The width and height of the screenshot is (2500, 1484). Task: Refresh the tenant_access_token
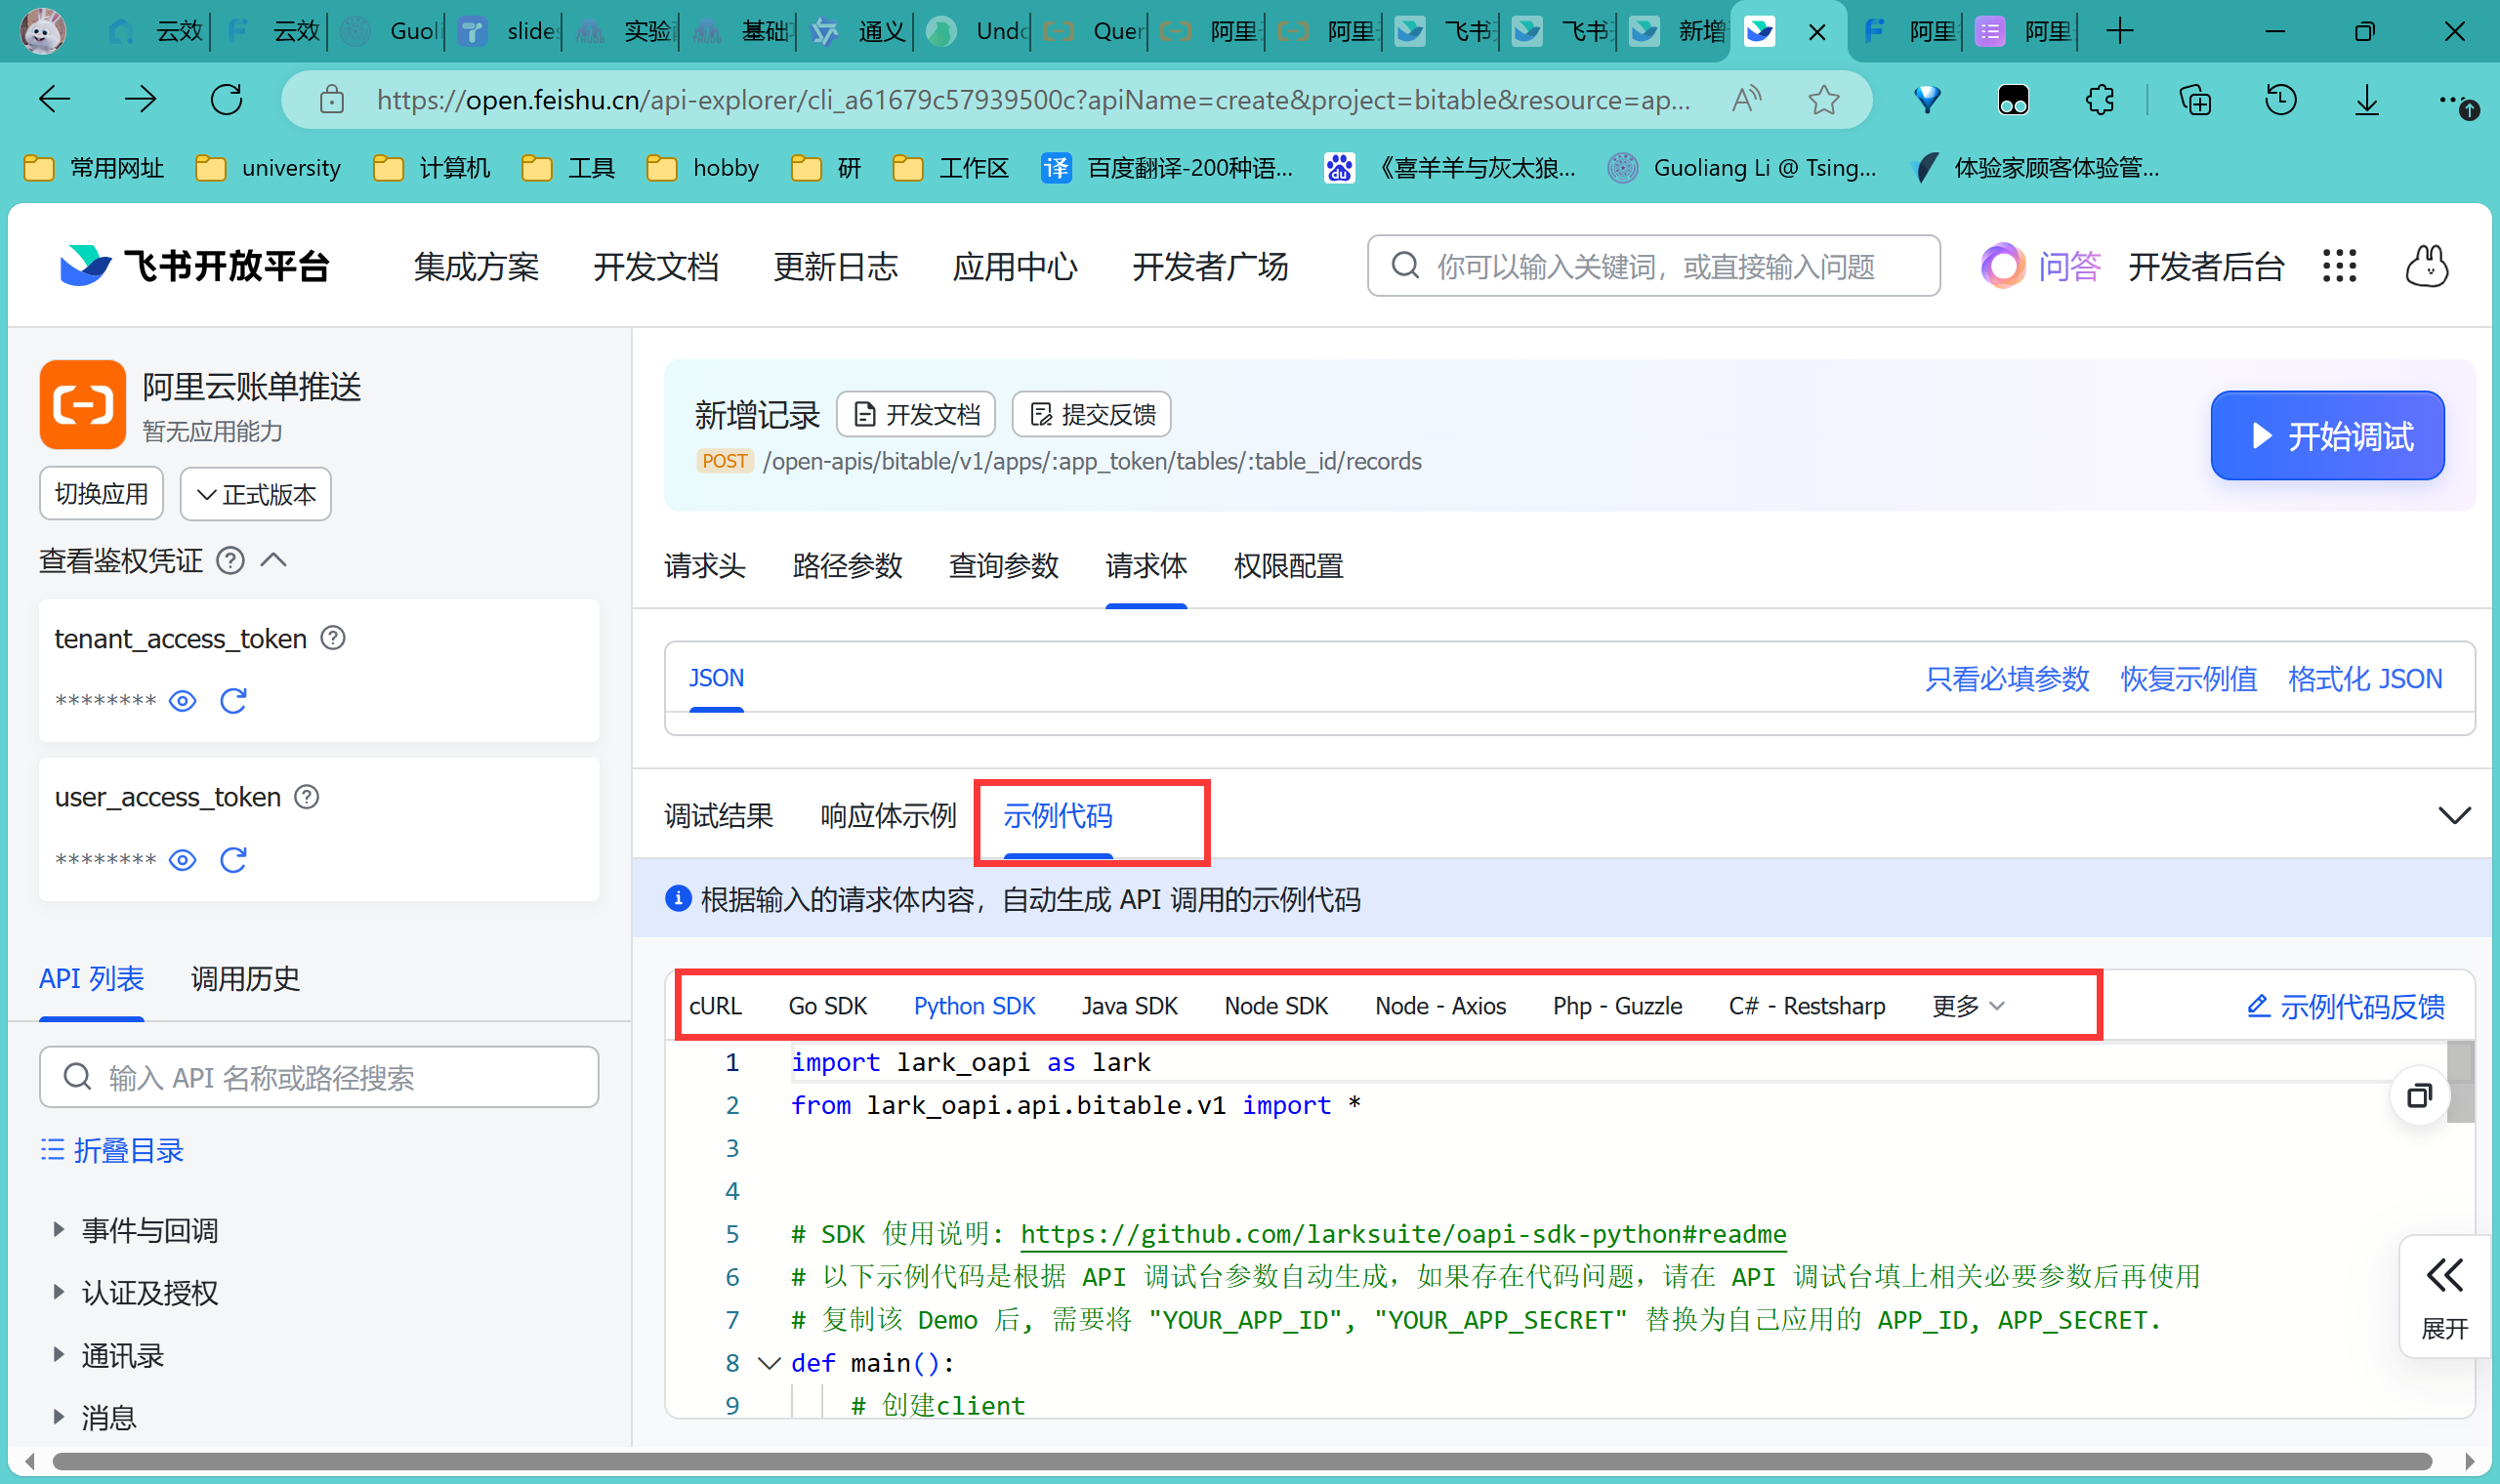(x=233, y=701)
